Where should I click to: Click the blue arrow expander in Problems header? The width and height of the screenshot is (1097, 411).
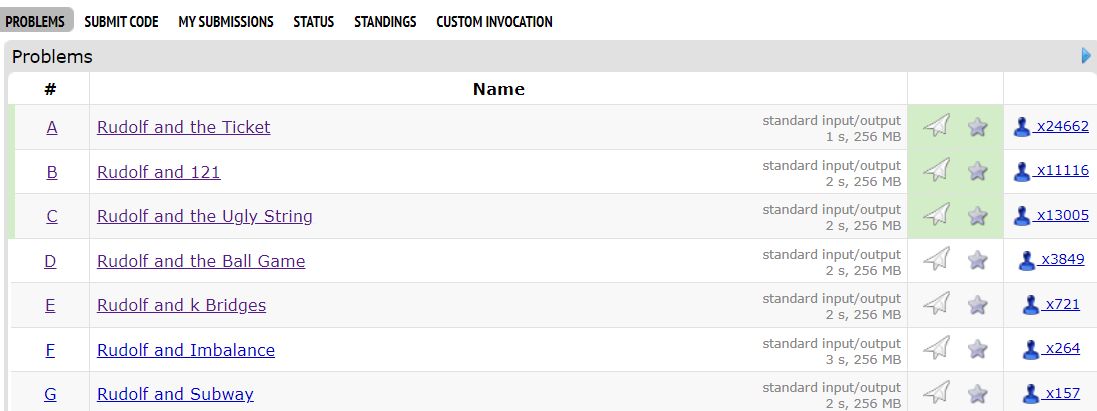(x=1086, y=56)
